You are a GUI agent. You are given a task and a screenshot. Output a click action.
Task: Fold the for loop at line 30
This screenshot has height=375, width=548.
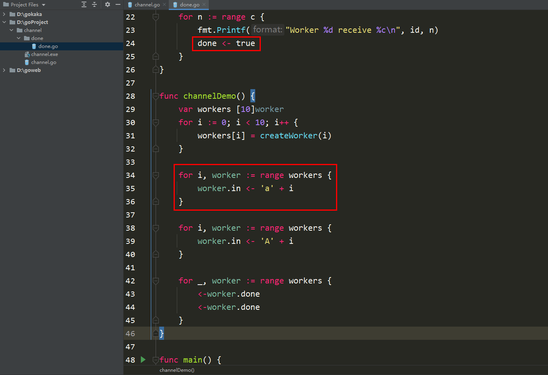[156, 122]
